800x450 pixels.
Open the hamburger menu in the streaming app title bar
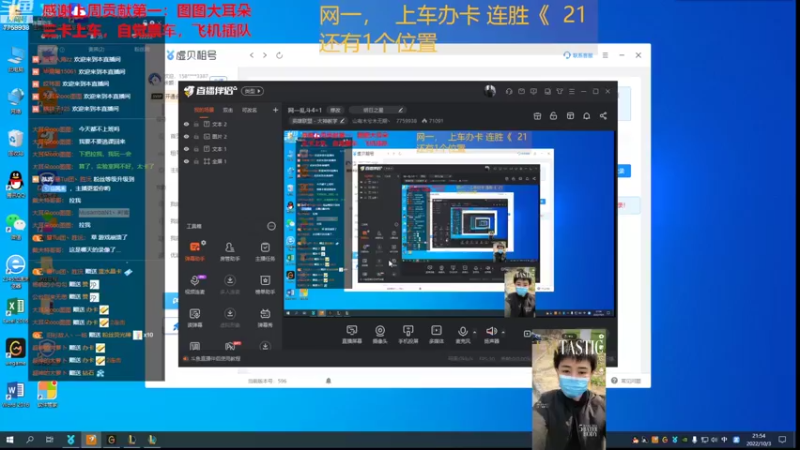click(572, 91)
